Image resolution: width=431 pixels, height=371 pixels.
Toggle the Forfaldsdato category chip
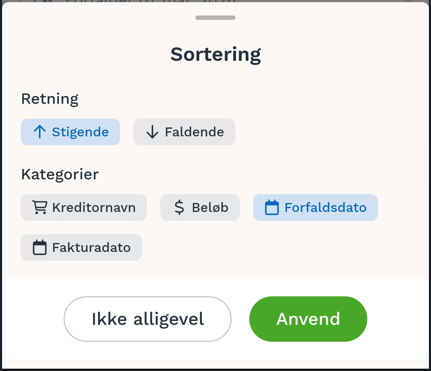coord(315,207)
